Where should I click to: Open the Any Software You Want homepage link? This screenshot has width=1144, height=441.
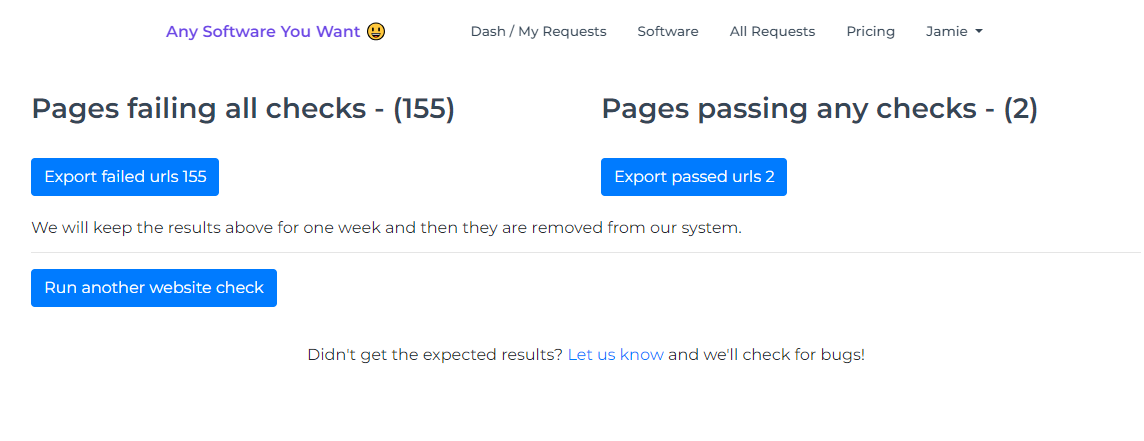click(x=276, y=31)
